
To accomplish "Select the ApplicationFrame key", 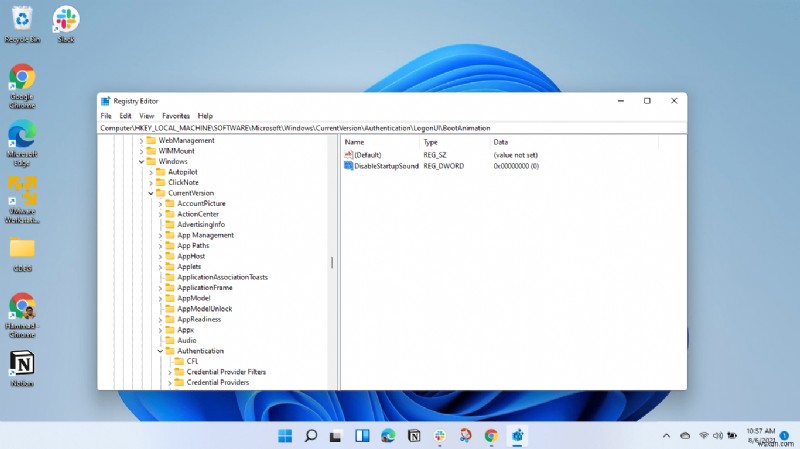I will click(205, 288).
